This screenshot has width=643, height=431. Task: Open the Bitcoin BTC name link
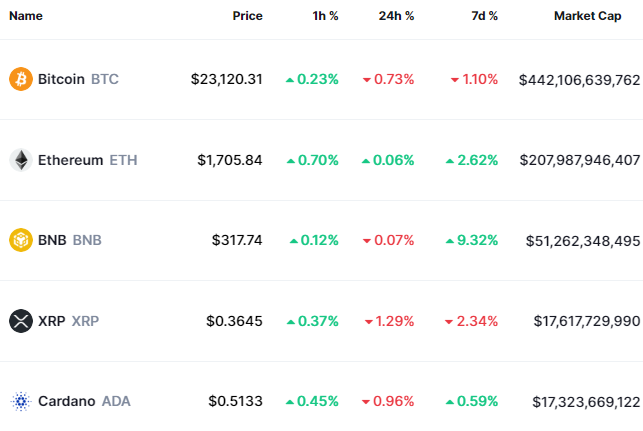tap(78, 79)
